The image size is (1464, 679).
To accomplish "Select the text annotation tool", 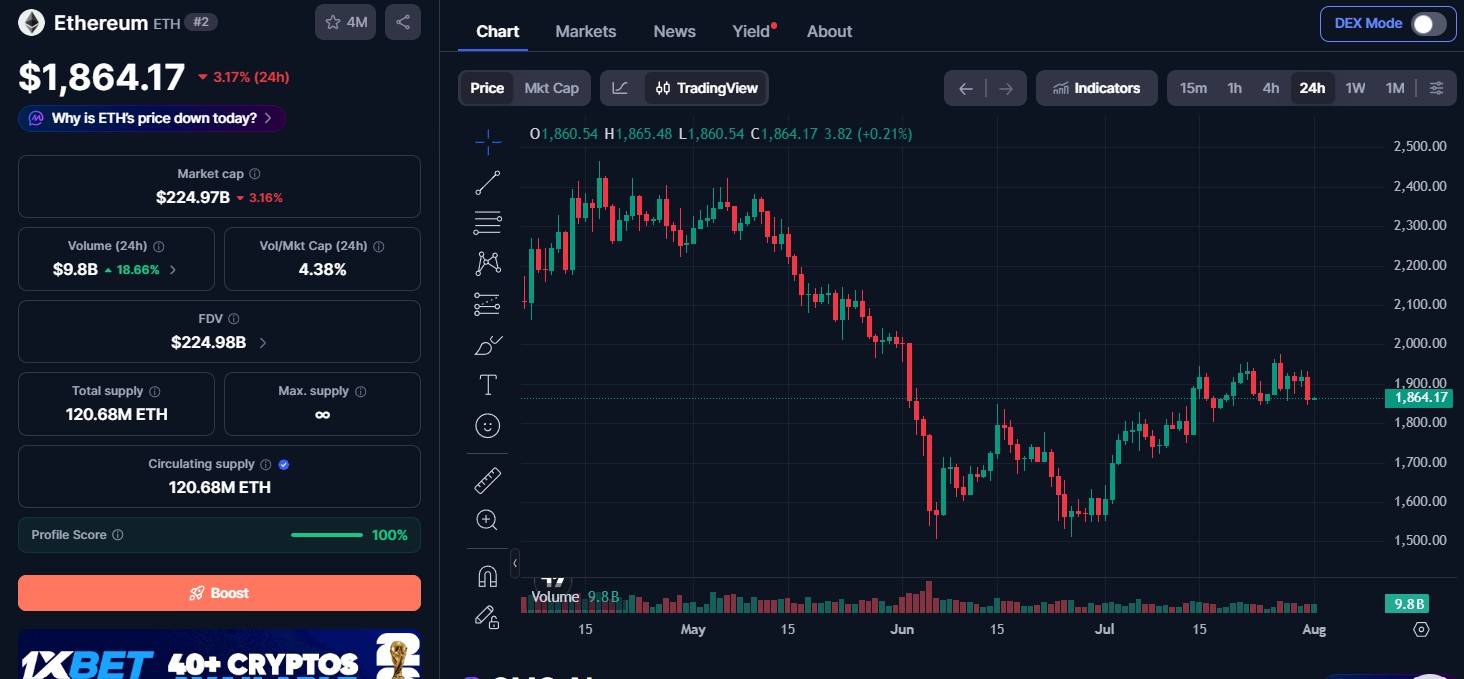I will pos(488,385).
